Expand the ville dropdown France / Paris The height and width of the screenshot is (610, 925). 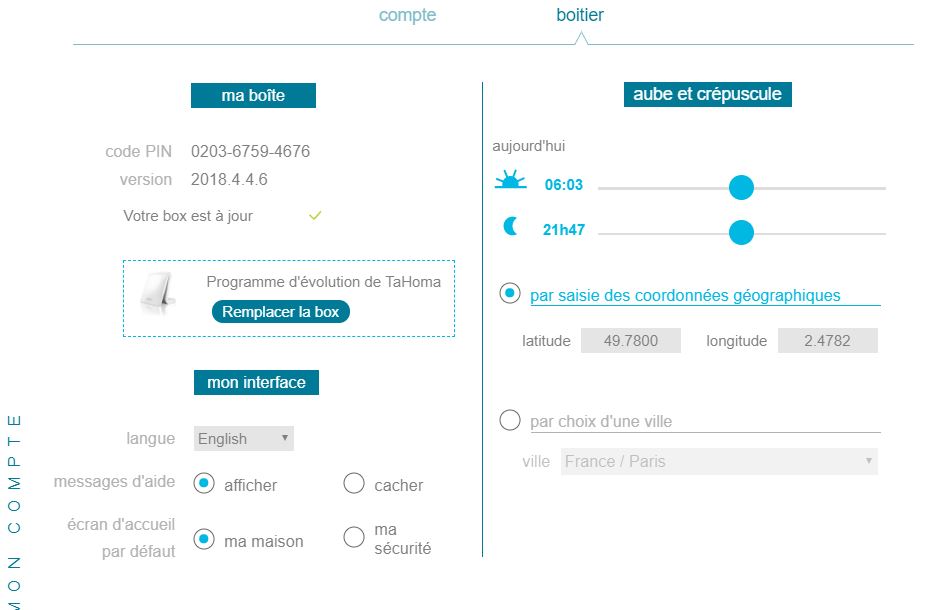point(719,462)
